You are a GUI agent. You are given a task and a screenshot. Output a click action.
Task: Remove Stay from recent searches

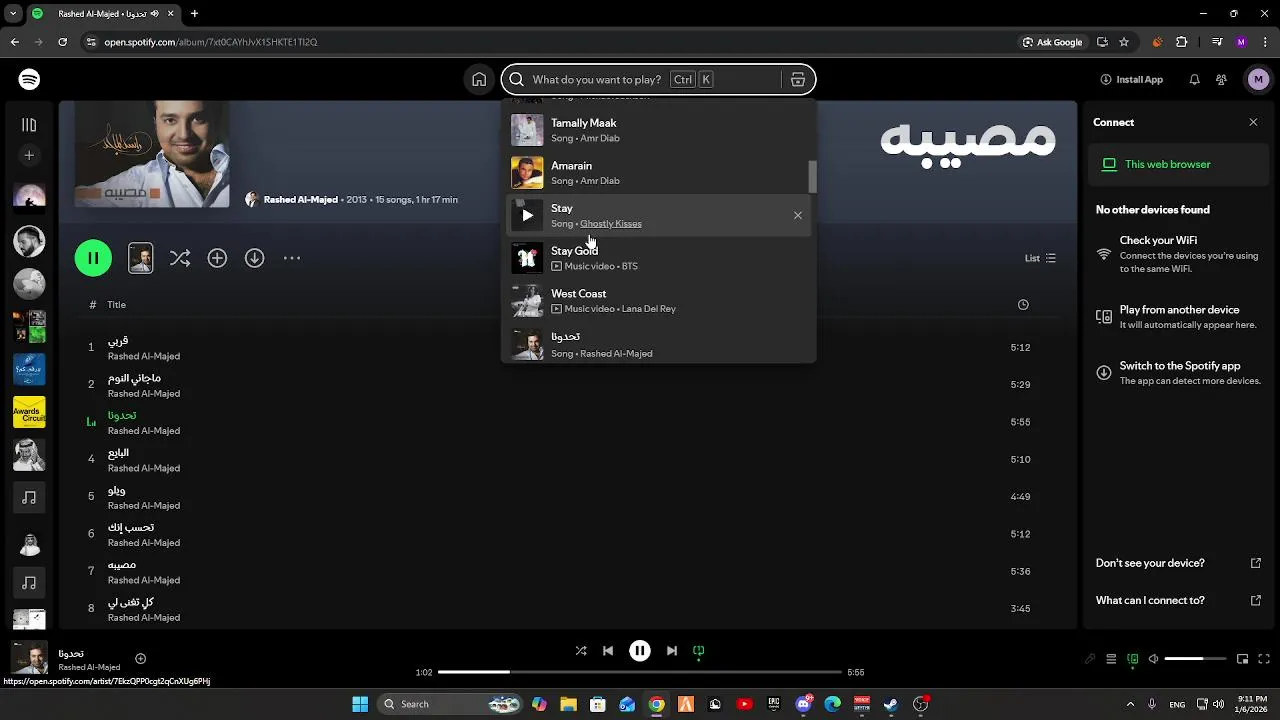(x=797, y=215)
